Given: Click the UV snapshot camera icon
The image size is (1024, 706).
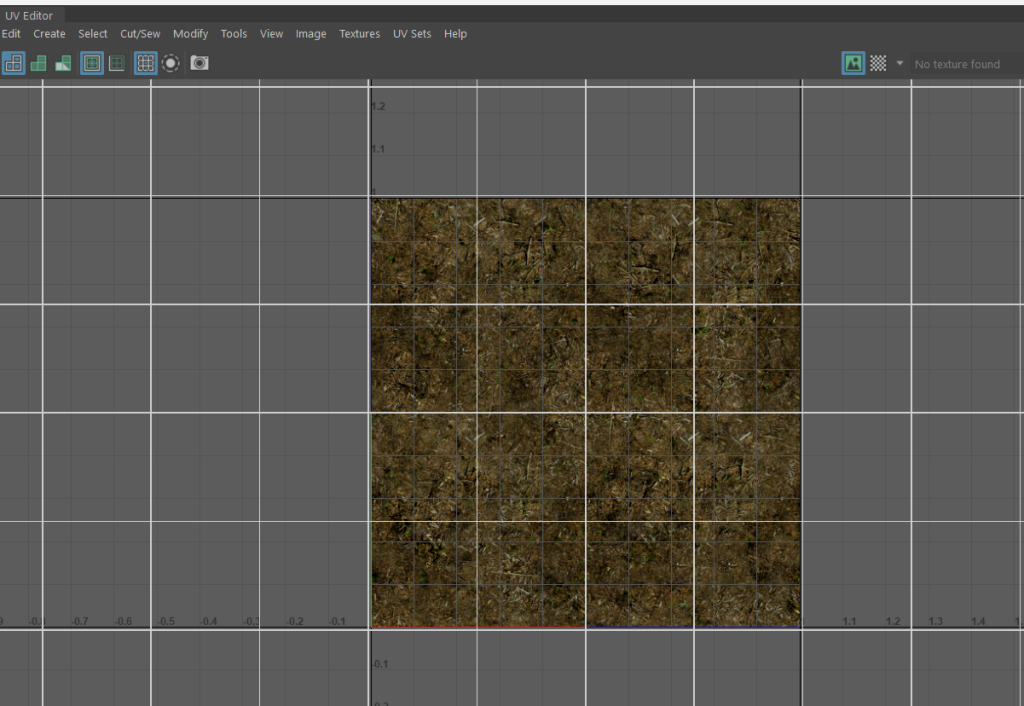Looking at the screenshot, I should [200, 63].
